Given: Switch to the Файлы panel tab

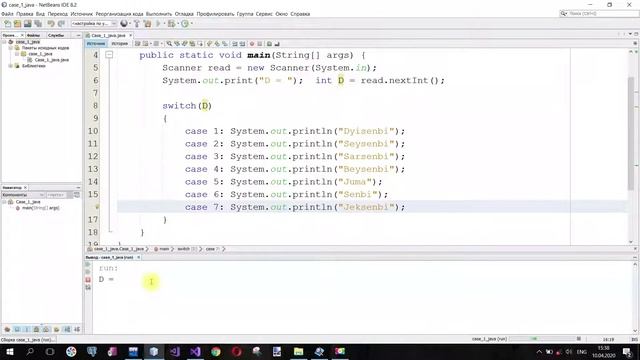Looking at the screenshot, I should pyautogui.click(x=33, y=36).
